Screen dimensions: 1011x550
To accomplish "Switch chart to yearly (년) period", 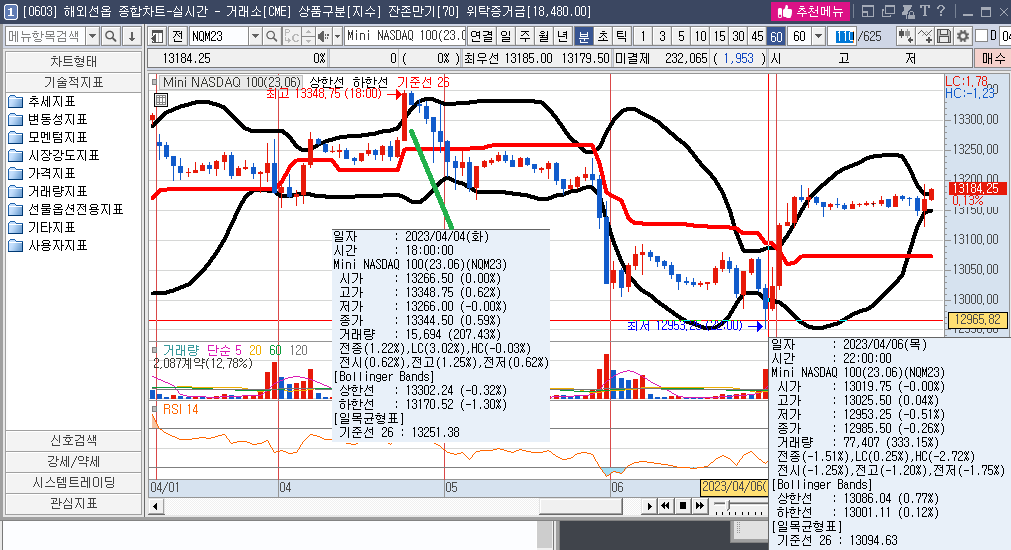I will pos(563,36).
